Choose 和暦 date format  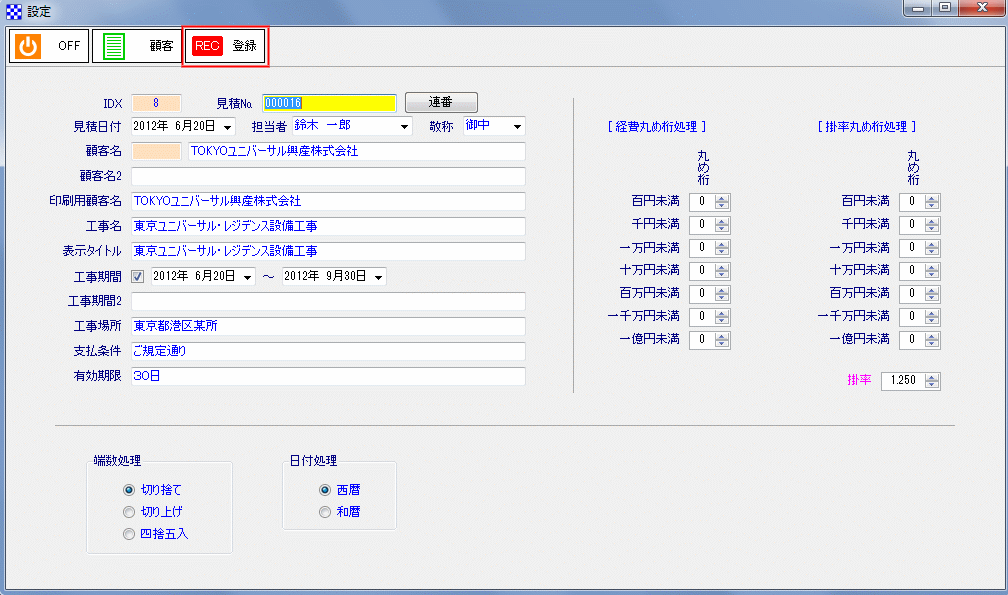[325, 512]
